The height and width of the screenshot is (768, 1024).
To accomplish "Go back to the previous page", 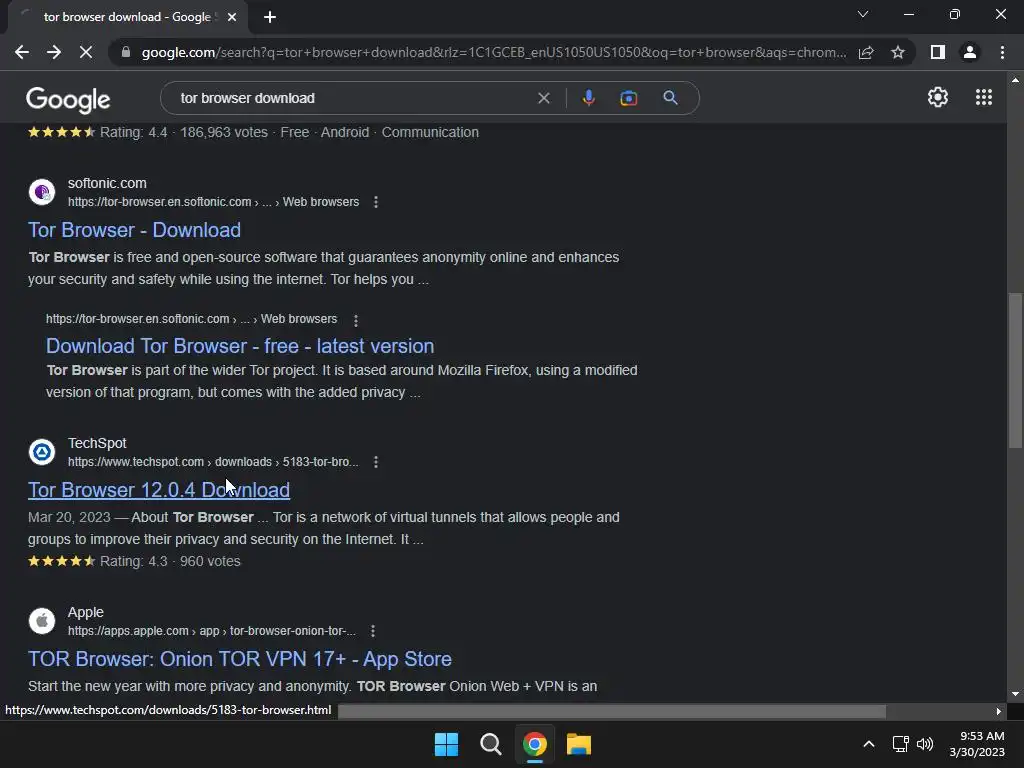I will click(x=22, y=52).
